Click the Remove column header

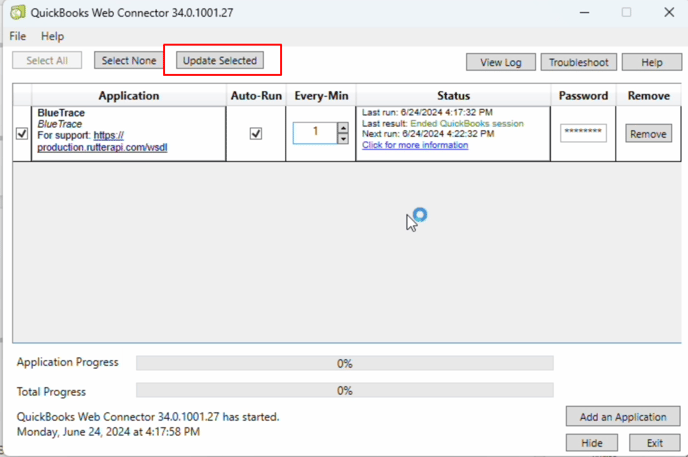pyautogui.click(x=649, y=96)
